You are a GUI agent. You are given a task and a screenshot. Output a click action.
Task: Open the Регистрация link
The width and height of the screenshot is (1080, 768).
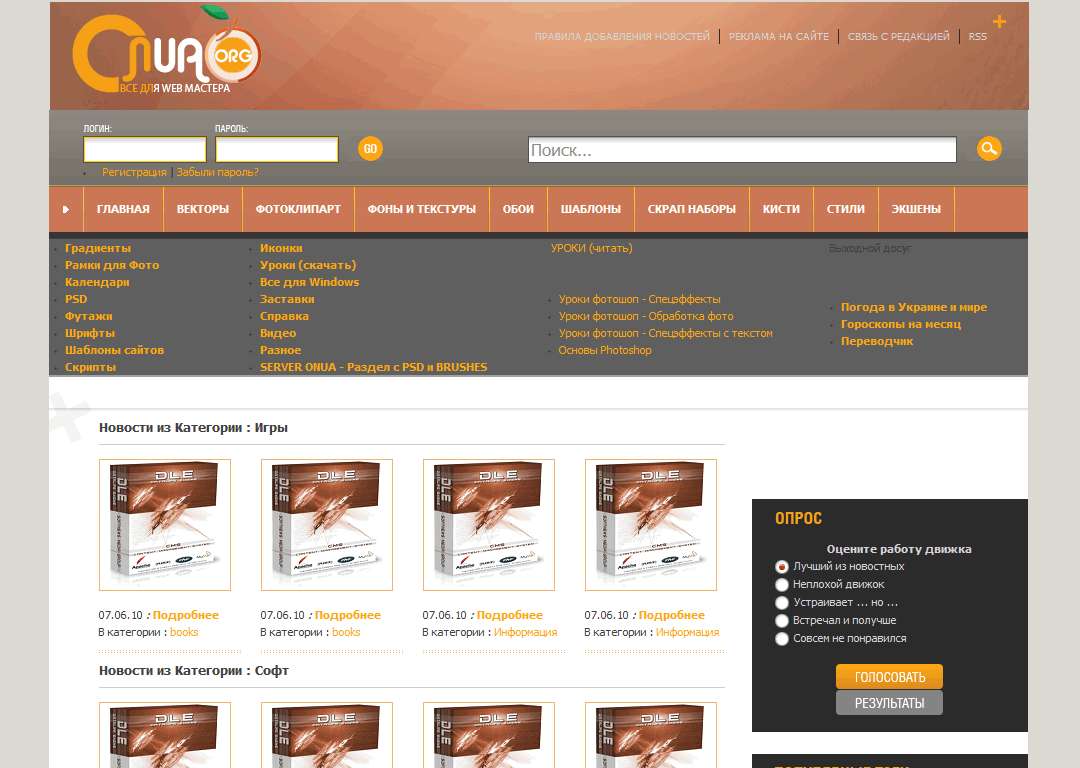(134, 172)
